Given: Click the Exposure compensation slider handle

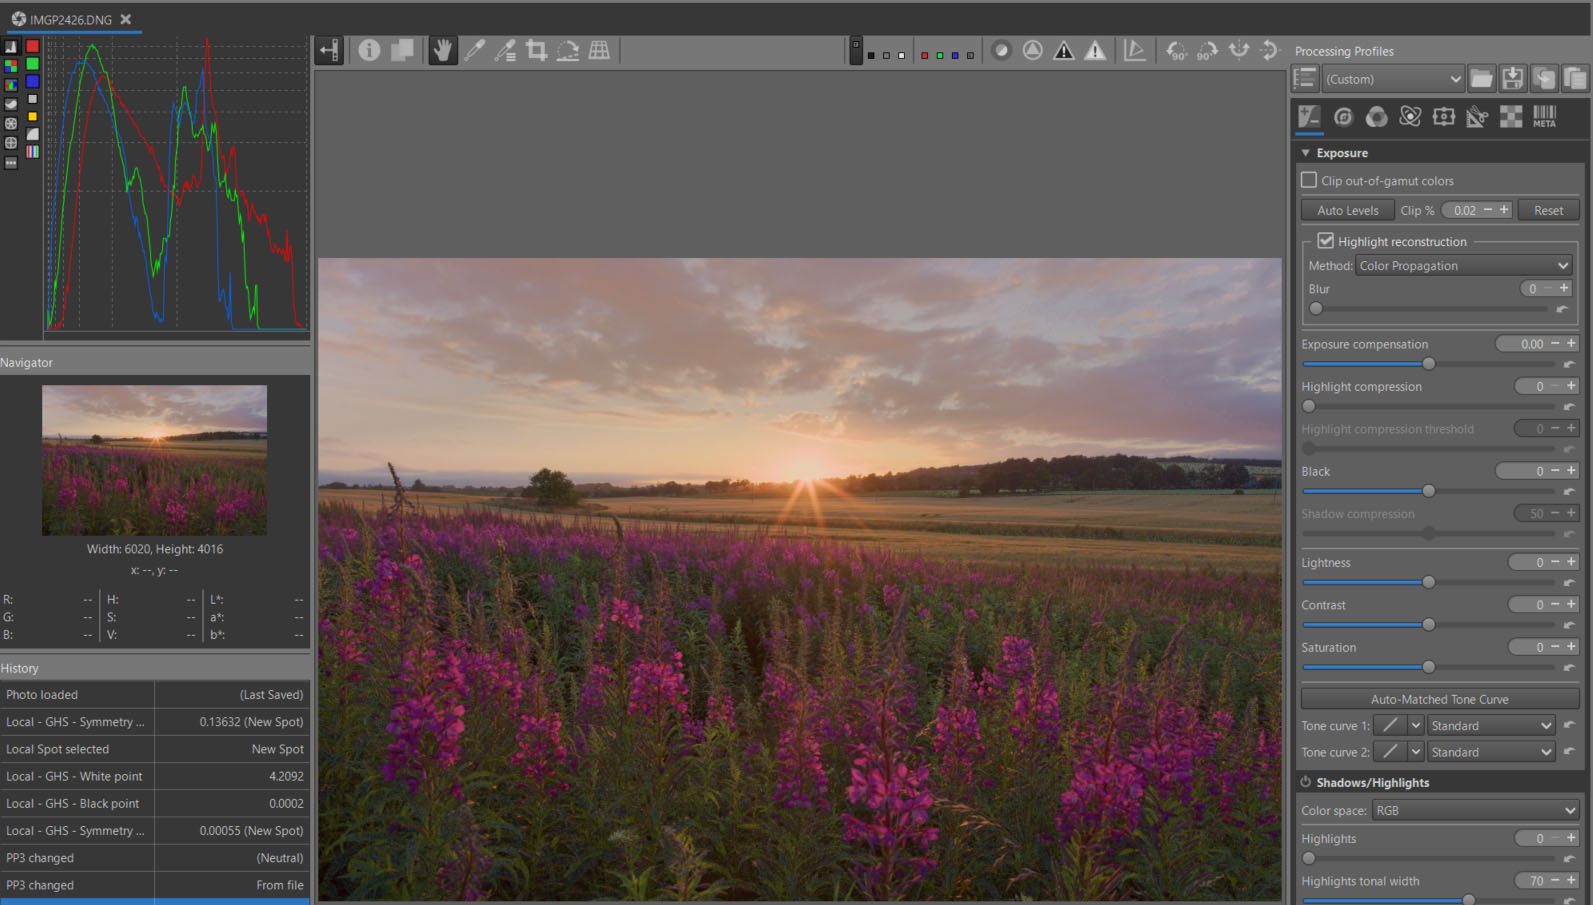Looking at the screenshot, I should pos(1428,364).
